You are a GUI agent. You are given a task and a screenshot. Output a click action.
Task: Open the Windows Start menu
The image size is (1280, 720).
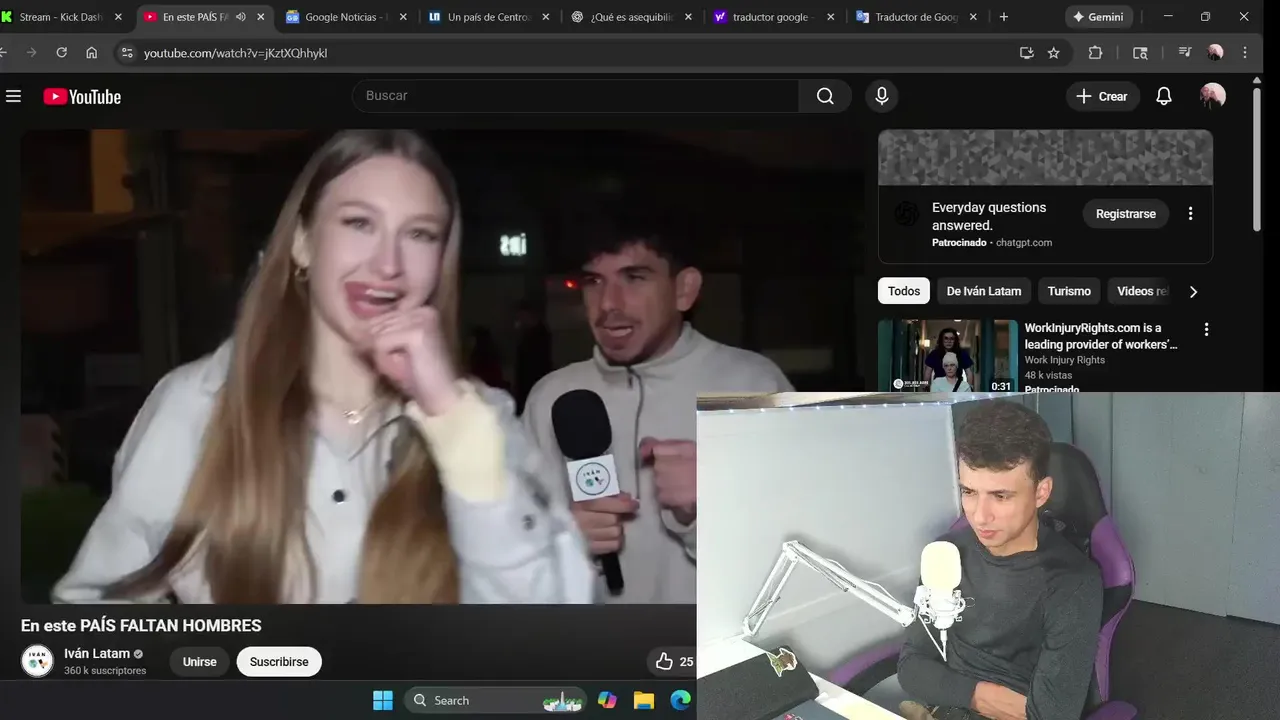pos(383,700)
